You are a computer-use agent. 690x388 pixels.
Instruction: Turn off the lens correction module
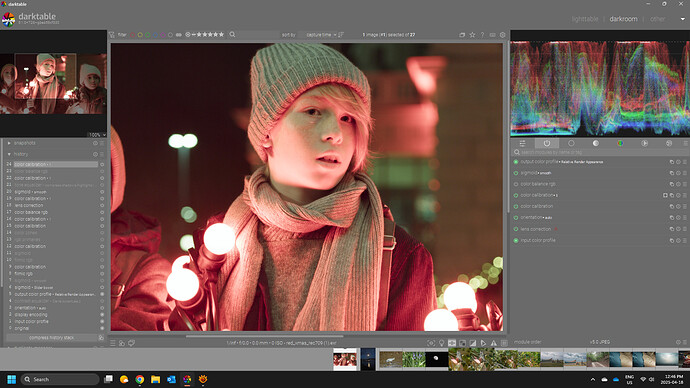click(516, 229)
